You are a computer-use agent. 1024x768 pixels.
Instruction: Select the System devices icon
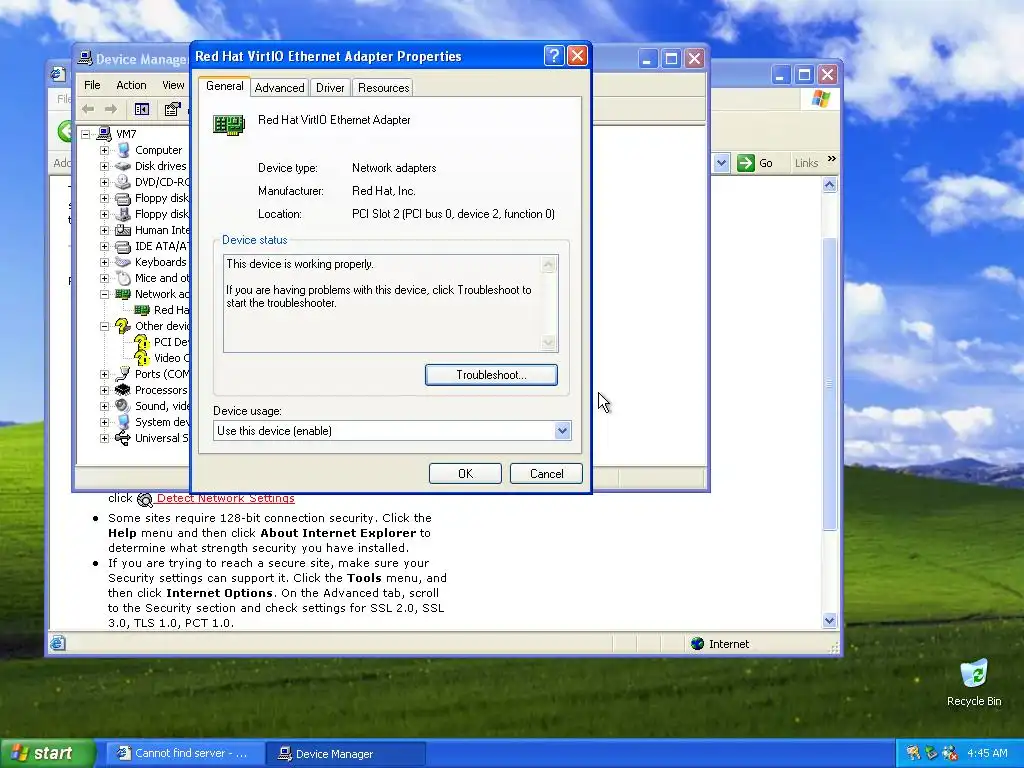[x=123, y=422]
